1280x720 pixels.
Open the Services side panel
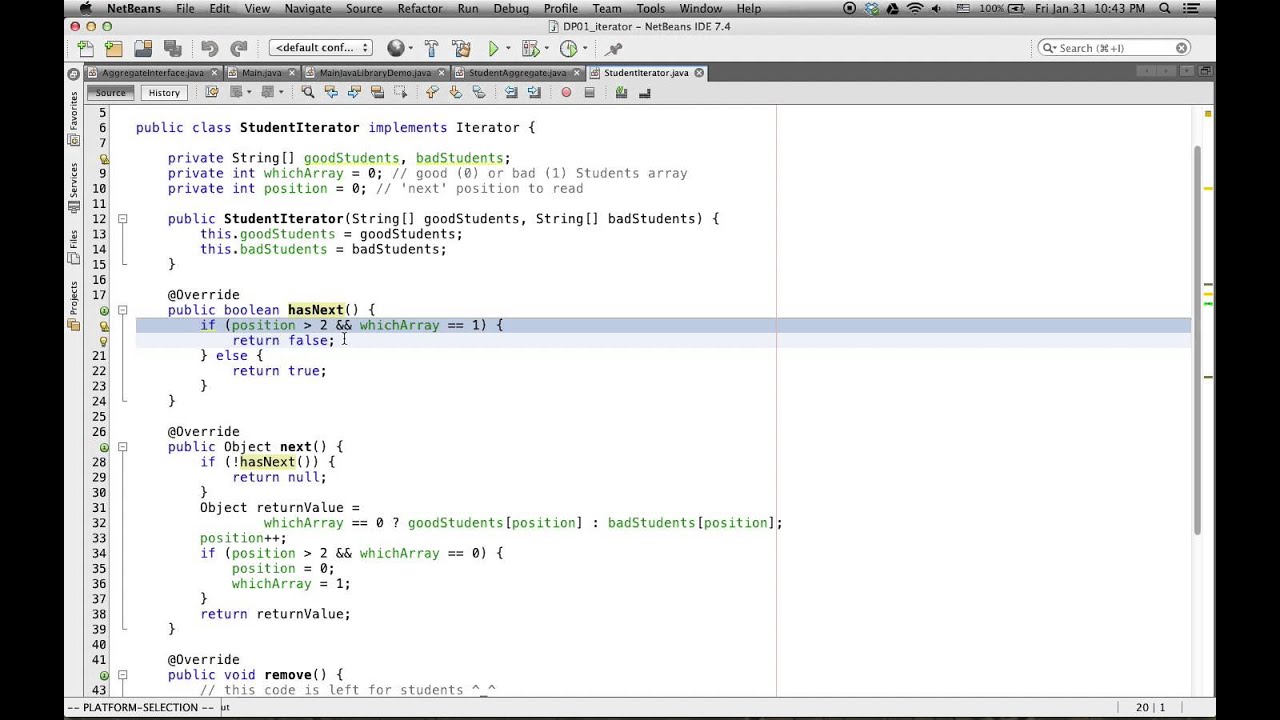(x=73, y=187)
